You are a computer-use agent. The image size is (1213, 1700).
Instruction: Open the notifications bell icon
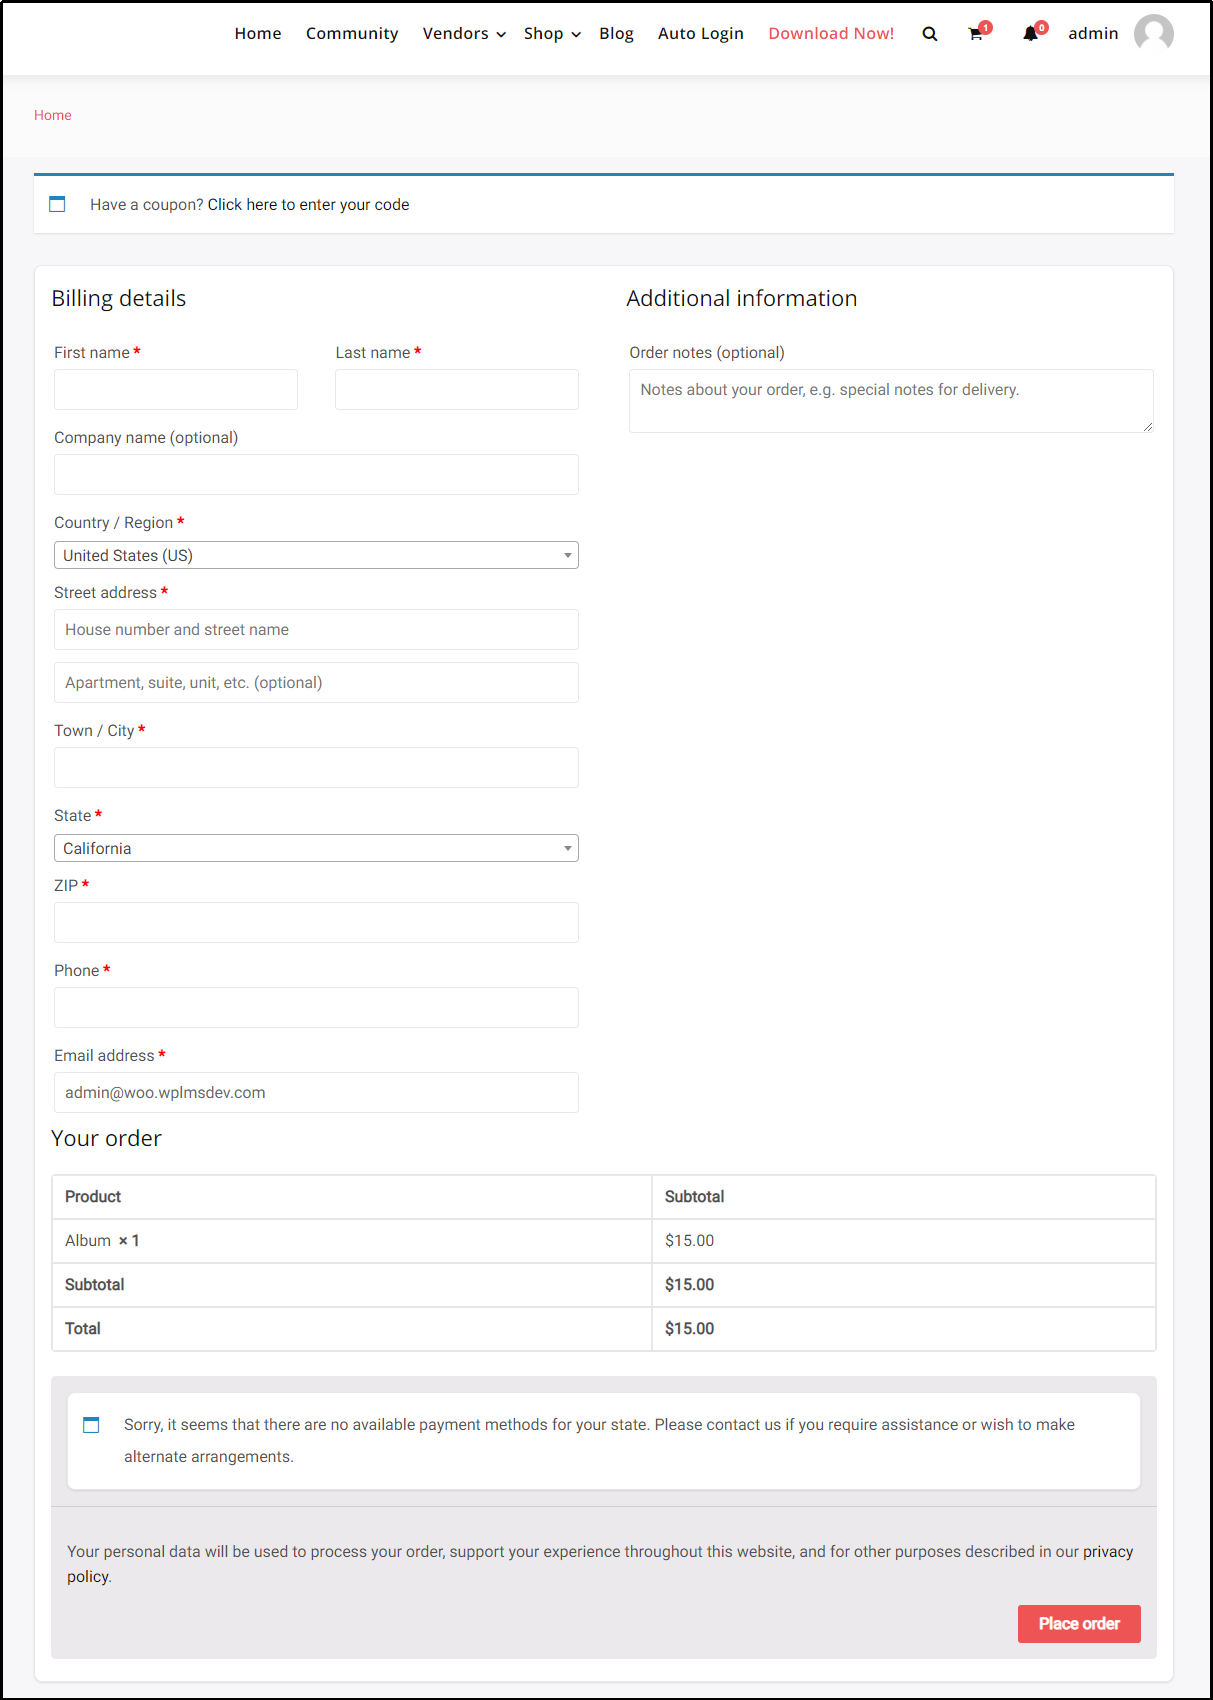[1030, 34]
